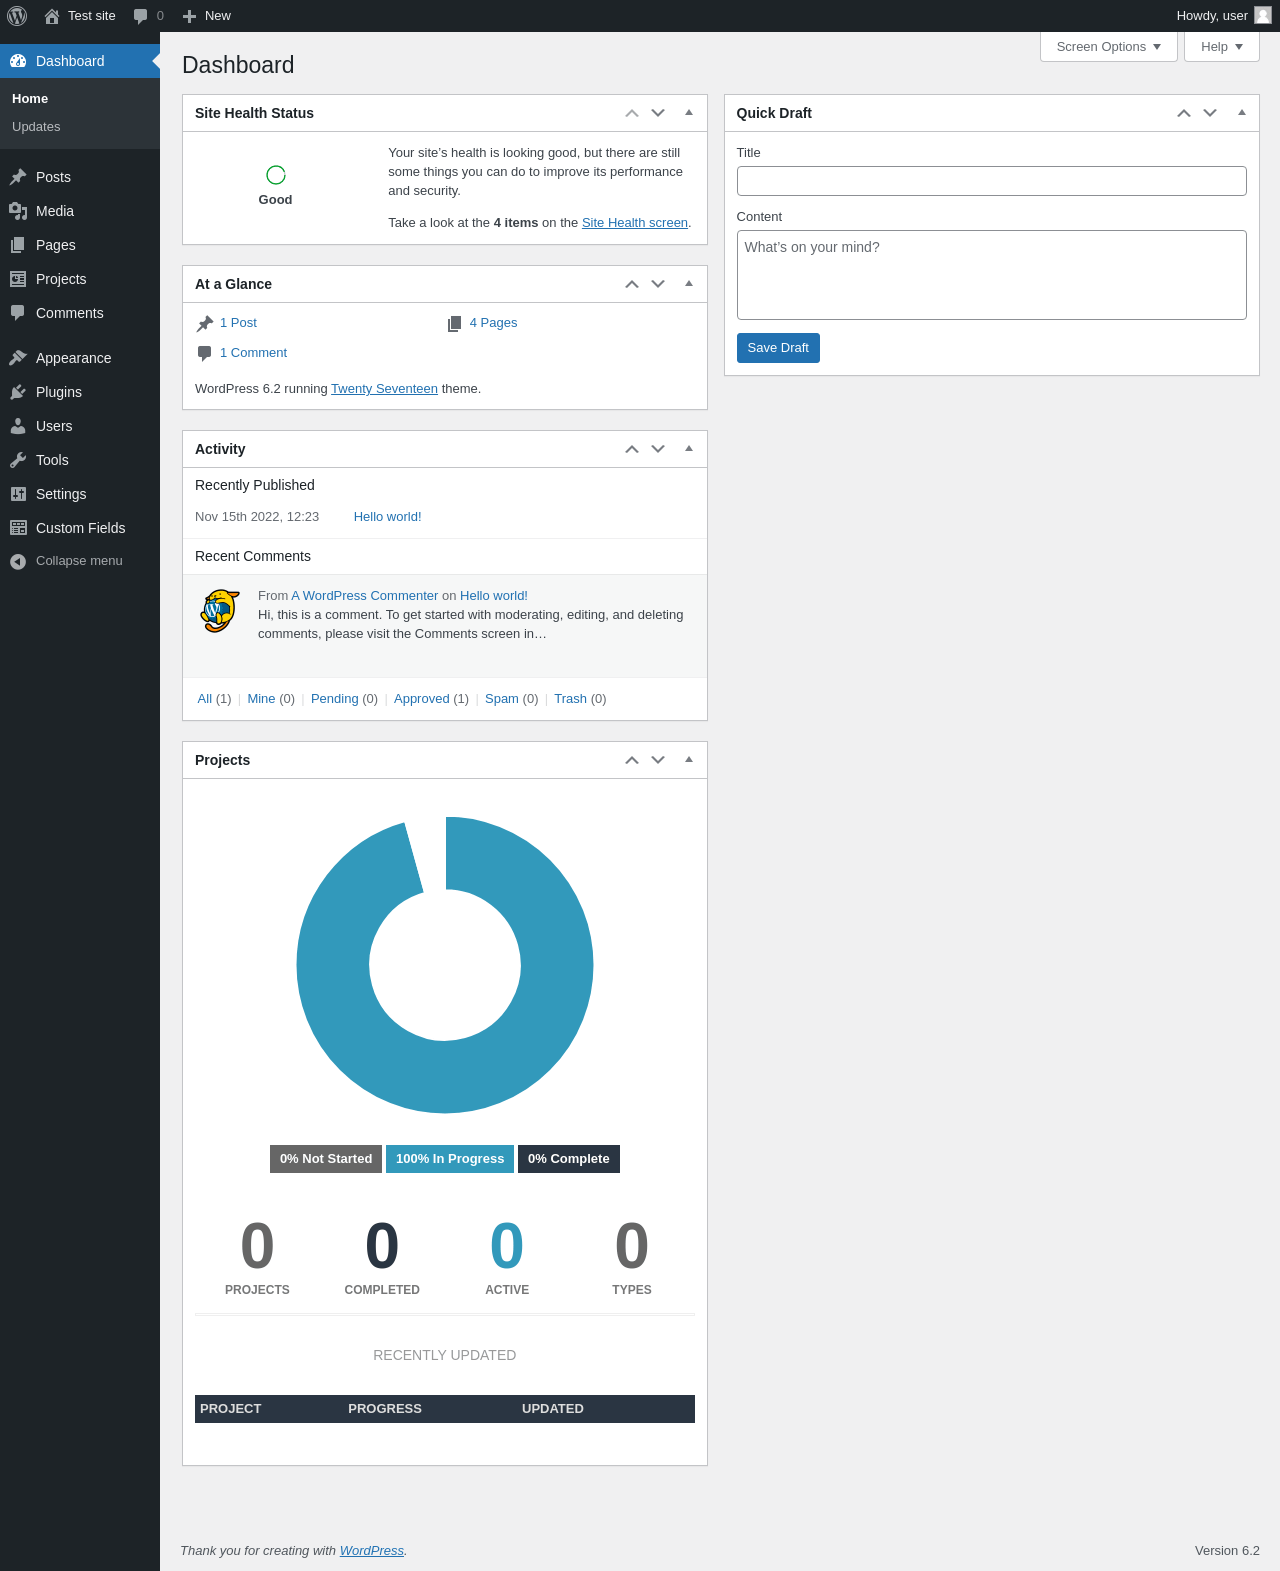The image size is (1280, 1571).
Task: Open Custom Fields in the sidebar
Action: pyautogui.click(x=80, y=528)
